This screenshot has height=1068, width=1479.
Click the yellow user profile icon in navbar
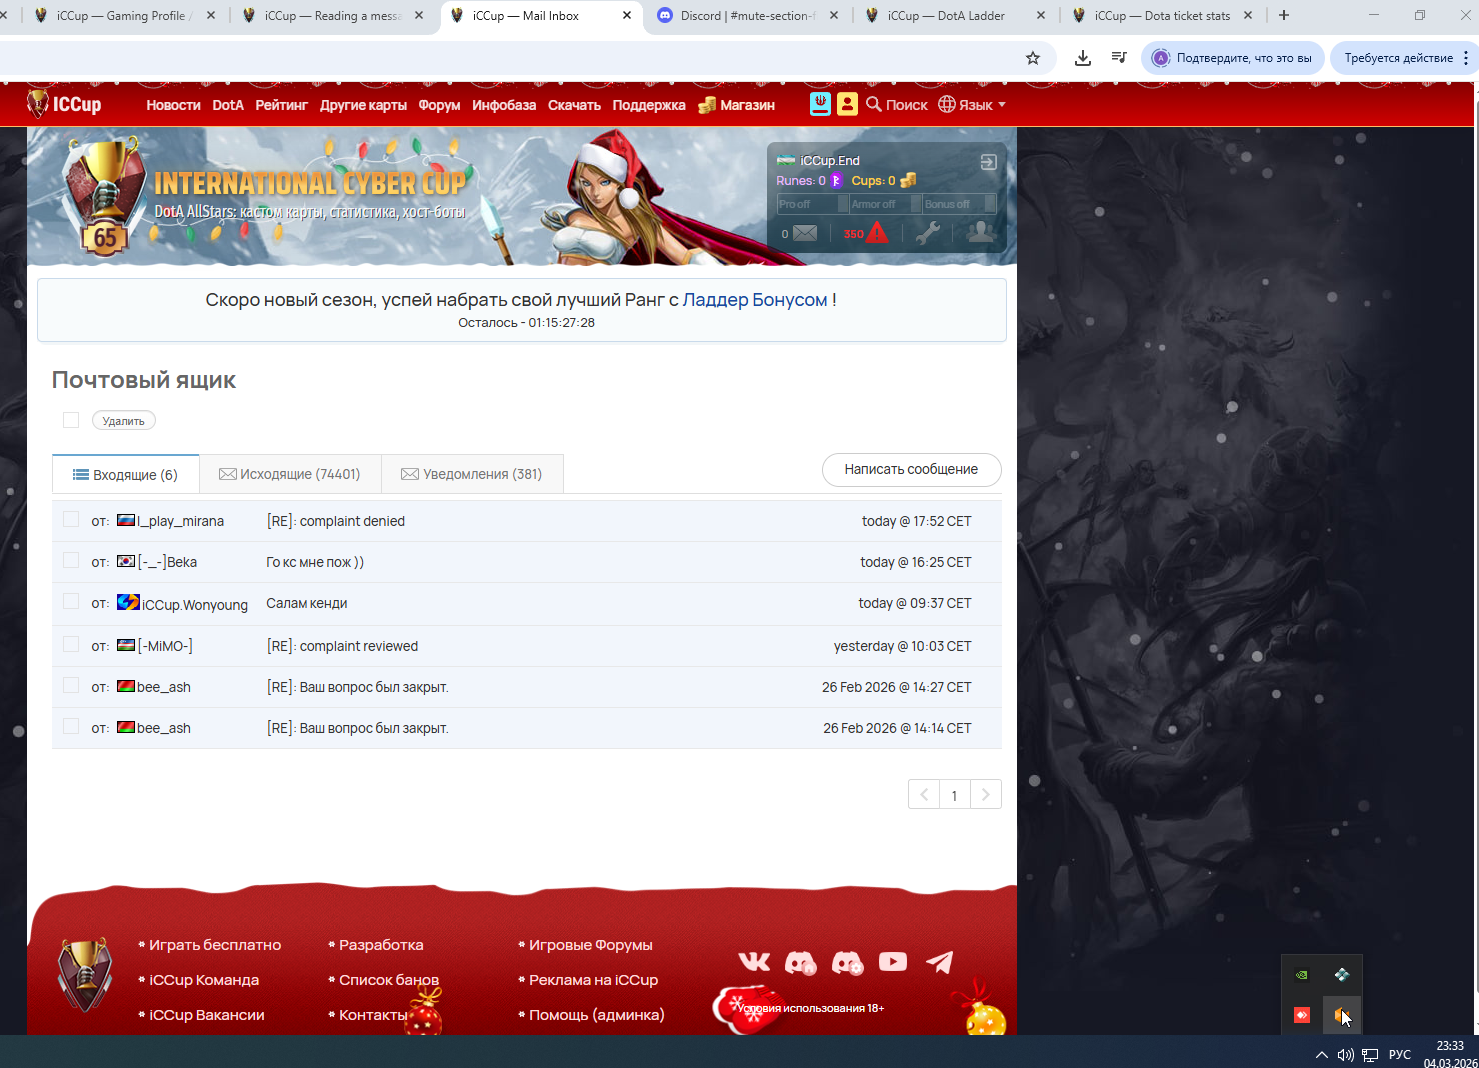pyautogui.click(x=847, y=104)
